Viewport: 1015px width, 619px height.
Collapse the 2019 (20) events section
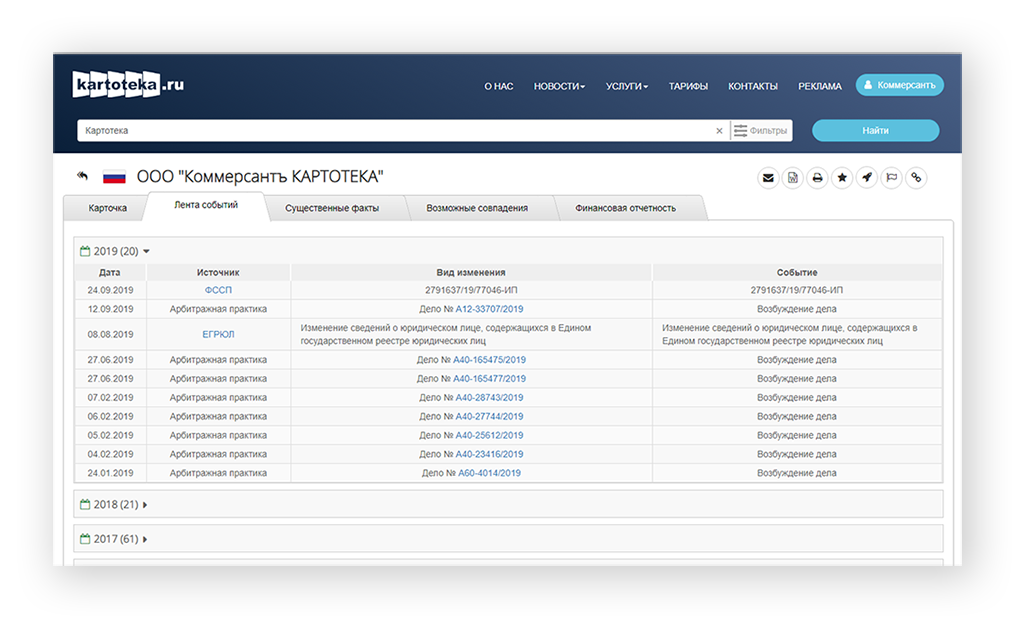115,251
